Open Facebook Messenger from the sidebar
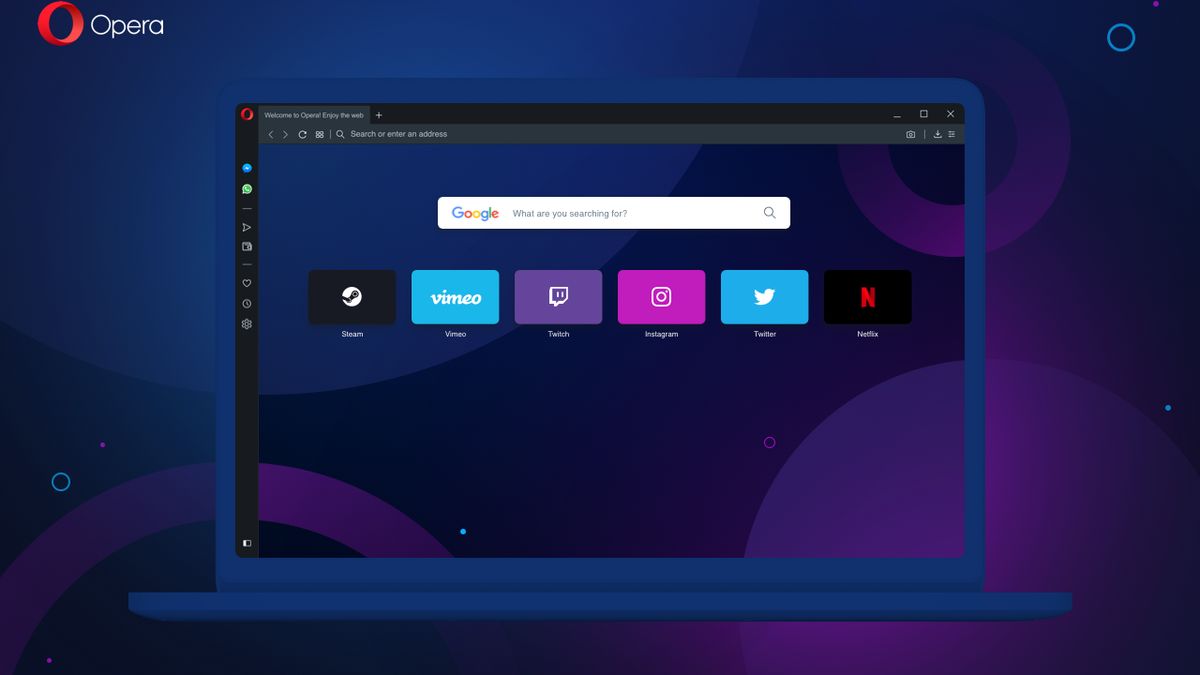Screen dimensions: 1200x675 pyautogui.click(x=247, y=167)
